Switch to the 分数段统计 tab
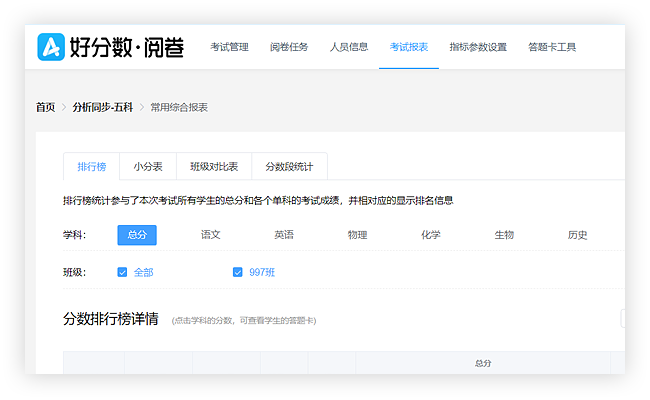Image resolution: width=650 pixels, height=400 pixels. point(288,167)
